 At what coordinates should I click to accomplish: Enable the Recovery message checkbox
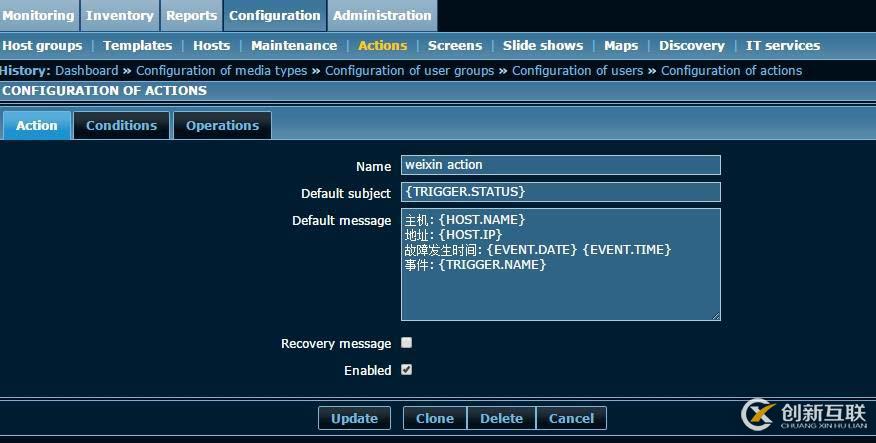(407, 342)
